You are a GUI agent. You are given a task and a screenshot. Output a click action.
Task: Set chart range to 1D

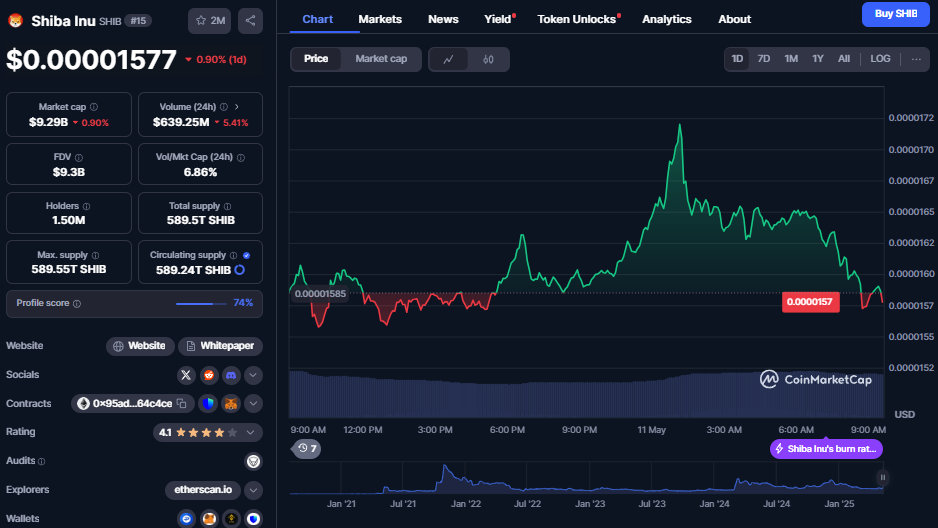737,59
